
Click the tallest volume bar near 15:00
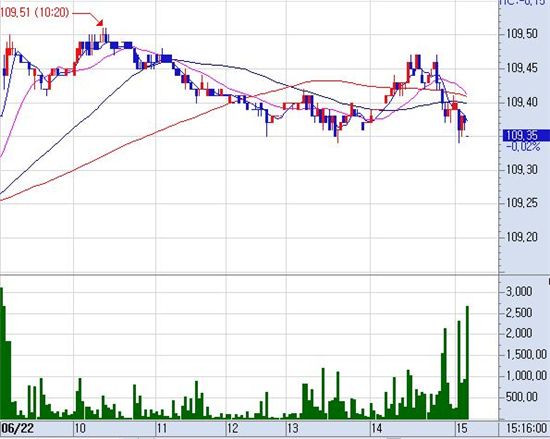pos(467,363)
